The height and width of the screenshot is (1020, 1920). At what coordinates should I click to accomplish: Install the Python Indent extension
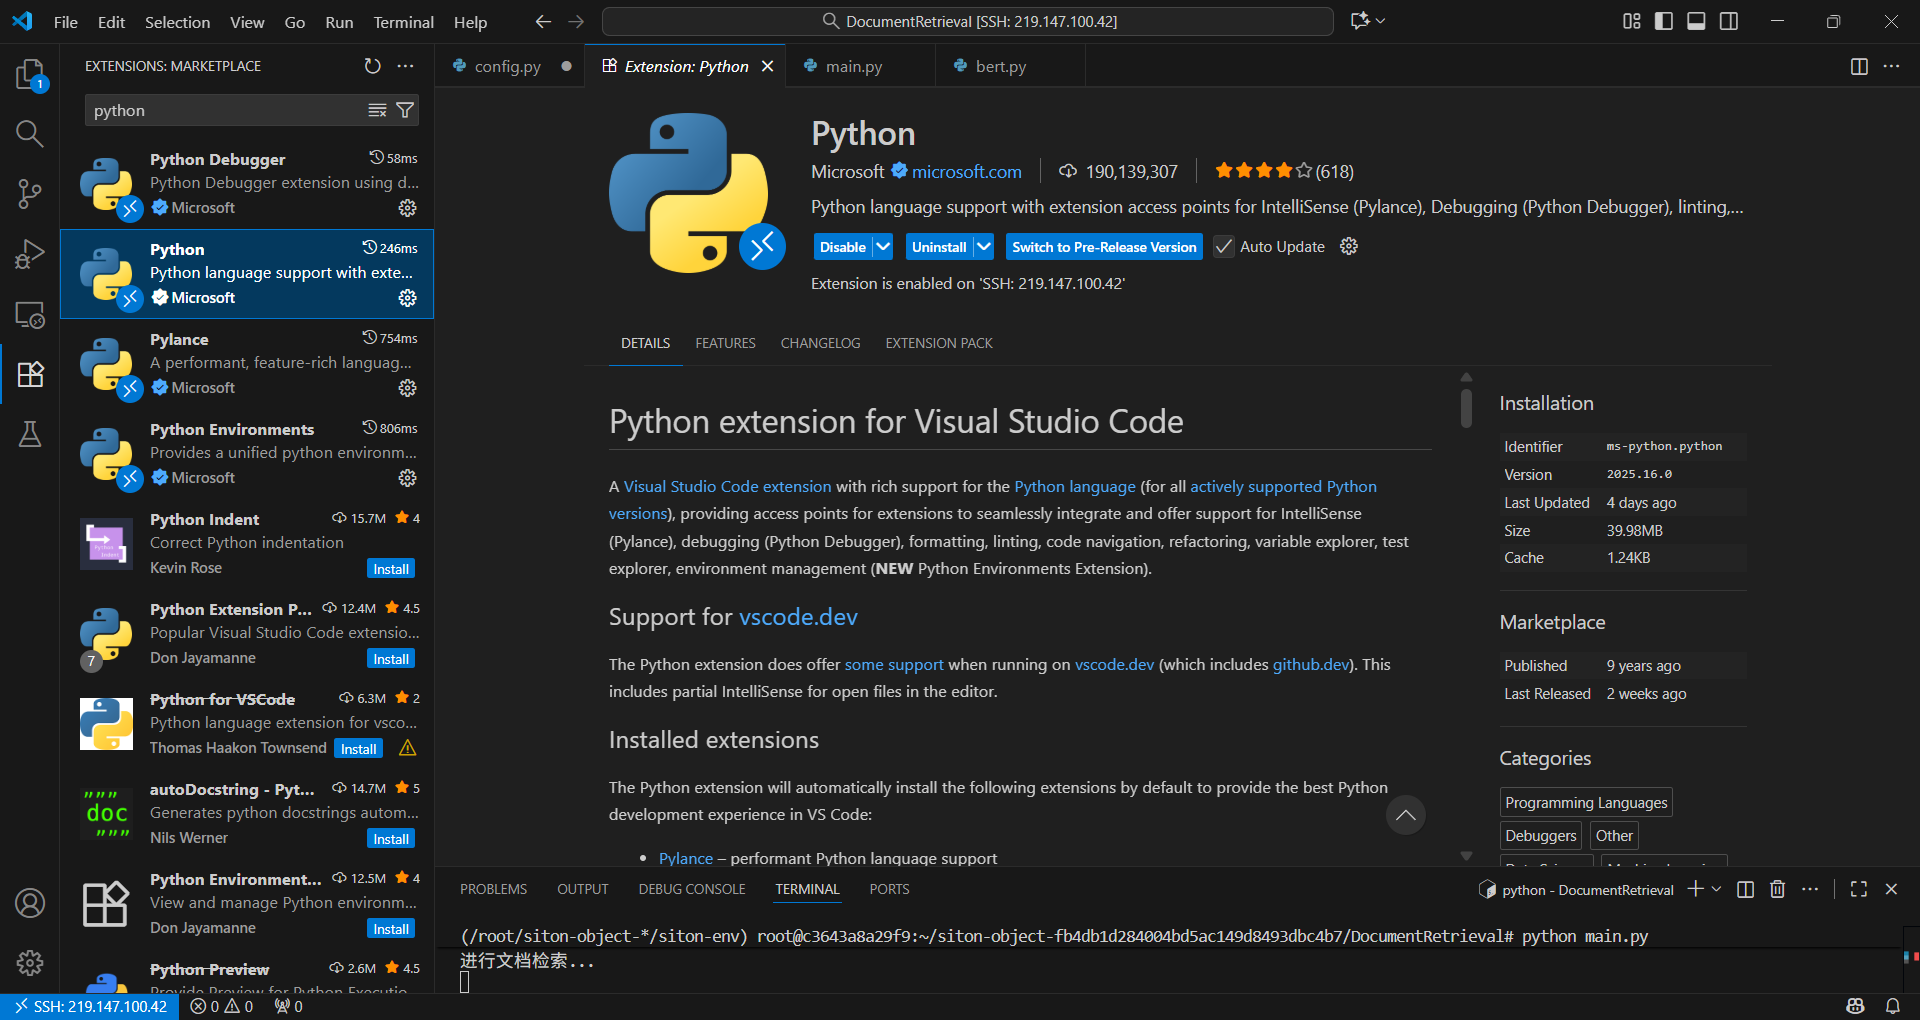[391, 568]
